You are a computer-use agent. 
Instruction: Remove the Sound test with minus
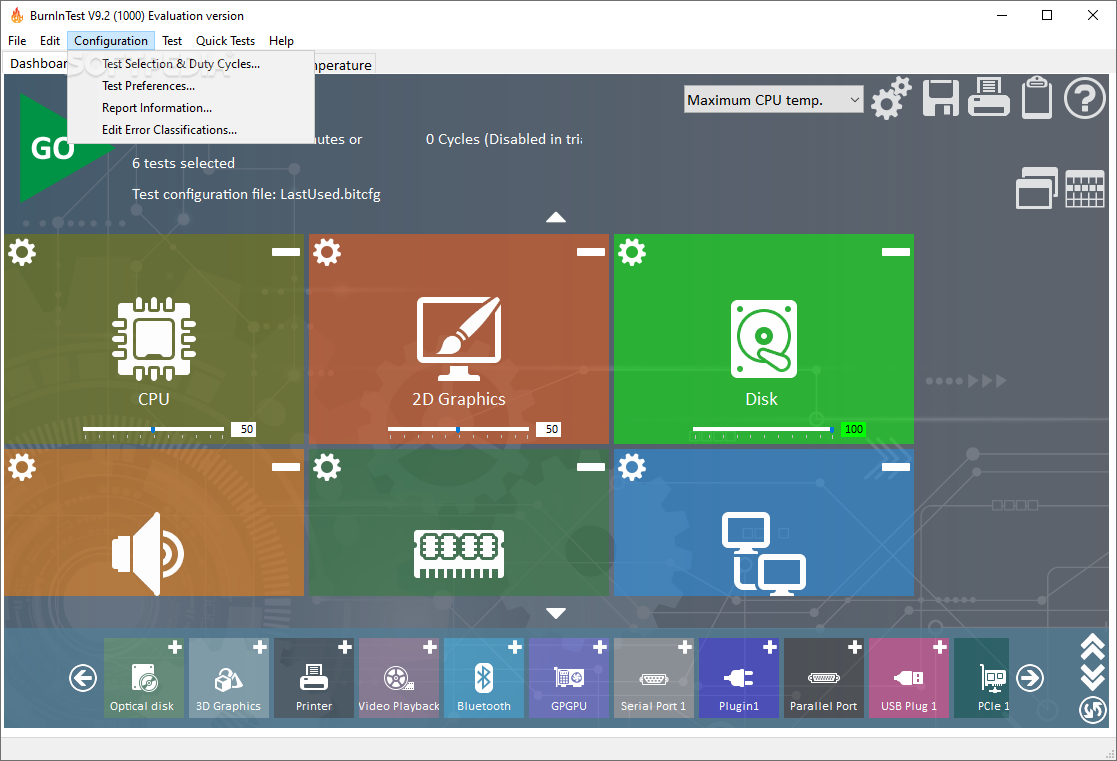point(286,467)
